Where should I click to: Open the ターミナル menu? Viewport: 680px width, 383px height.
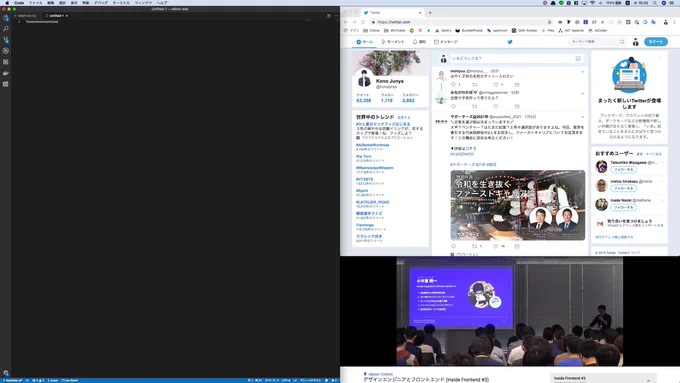(121, 3)
